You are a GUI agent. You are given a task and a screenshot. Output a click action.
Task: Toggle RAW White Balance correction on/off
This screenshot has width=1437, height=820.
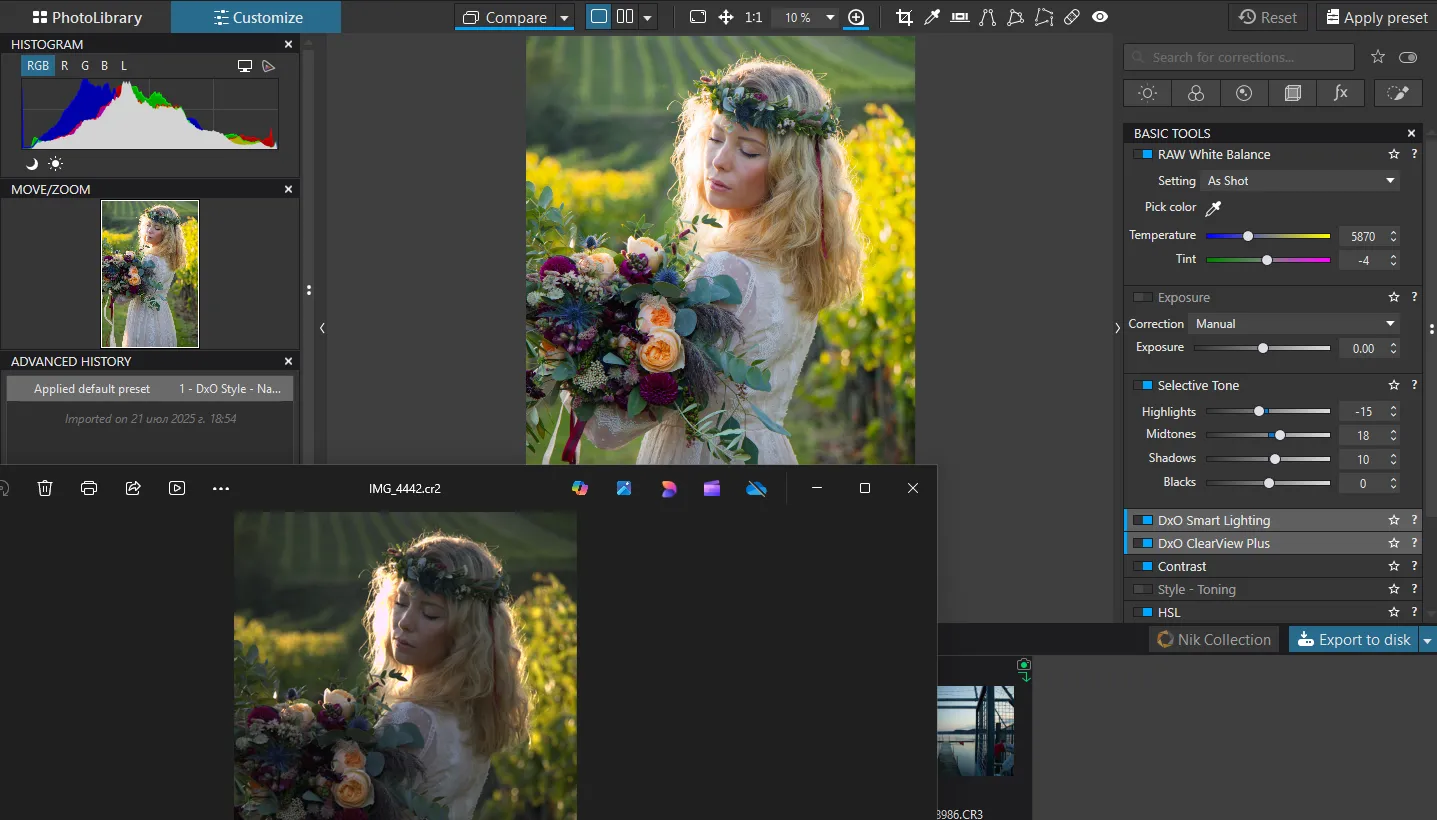tap(1142, 155)
